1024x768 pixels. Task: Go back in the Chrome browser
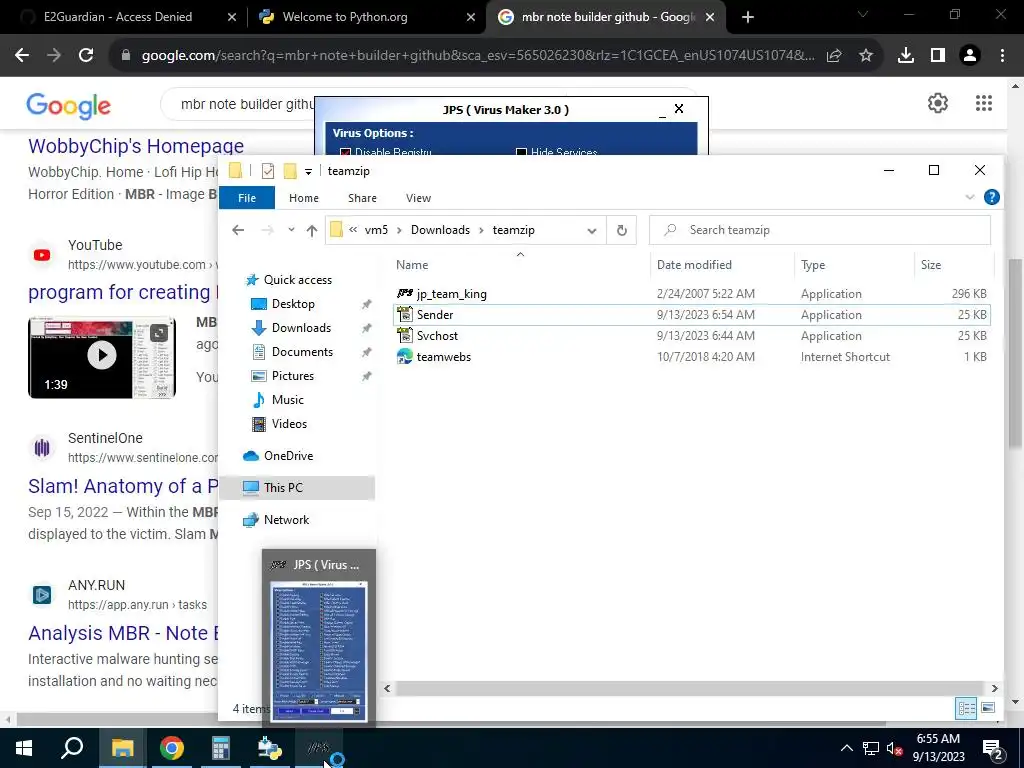[22, 56]
